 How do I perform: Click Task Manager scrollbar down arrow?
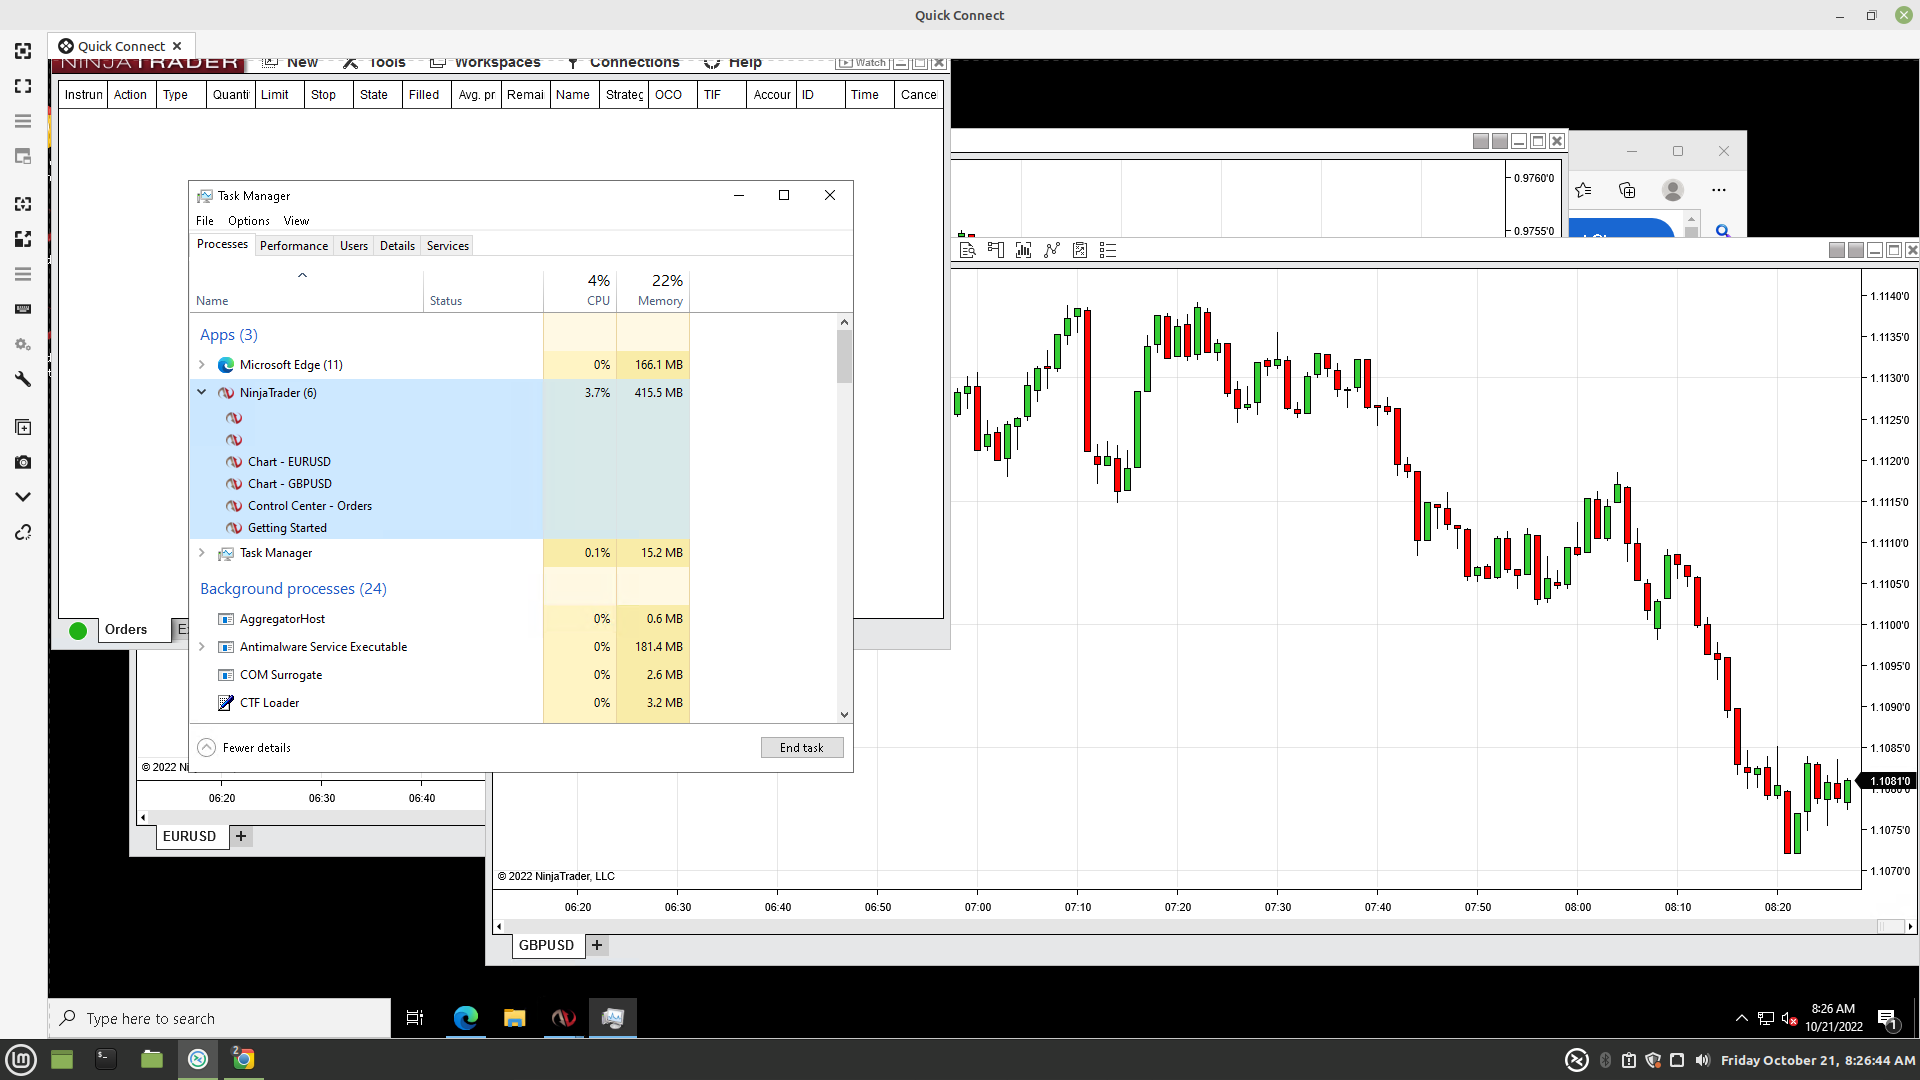844,715
